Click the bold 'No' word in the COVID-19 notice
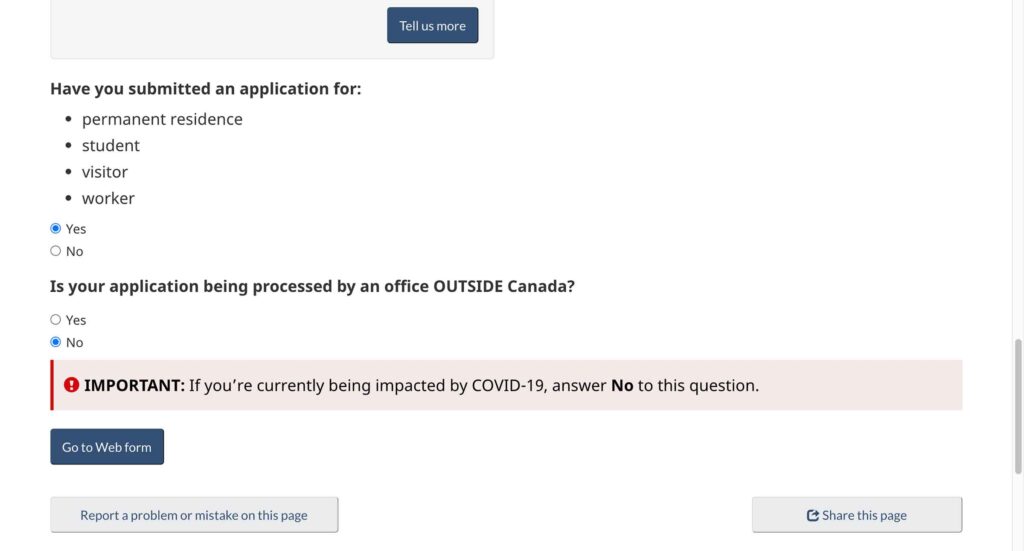This screenshot has height=551, width=1024. click(x=622, y=385)
